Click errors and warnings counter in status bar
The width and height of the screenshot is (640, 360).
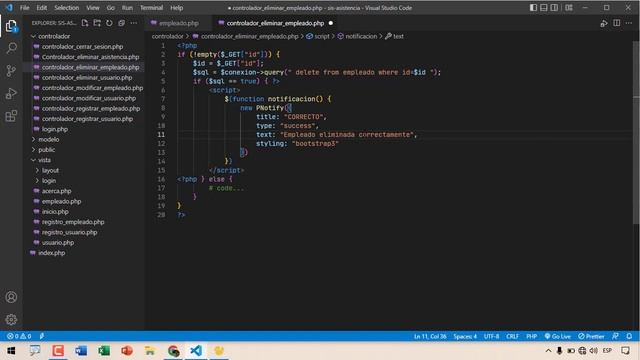pos(19,336)
